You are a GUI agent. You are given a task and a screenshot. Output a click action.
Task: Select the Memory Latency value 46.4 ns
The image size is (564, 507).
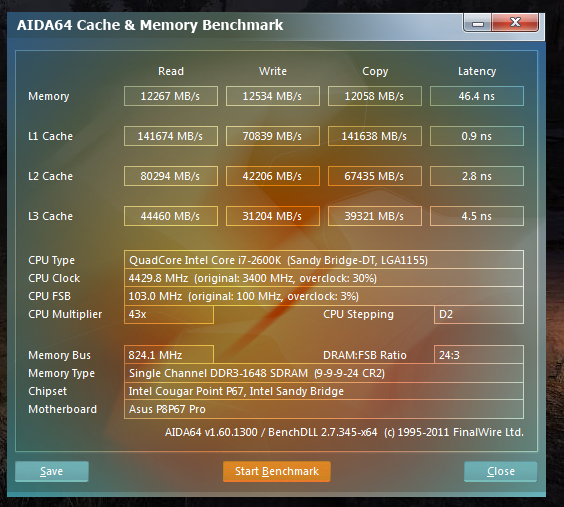point(477,96)
